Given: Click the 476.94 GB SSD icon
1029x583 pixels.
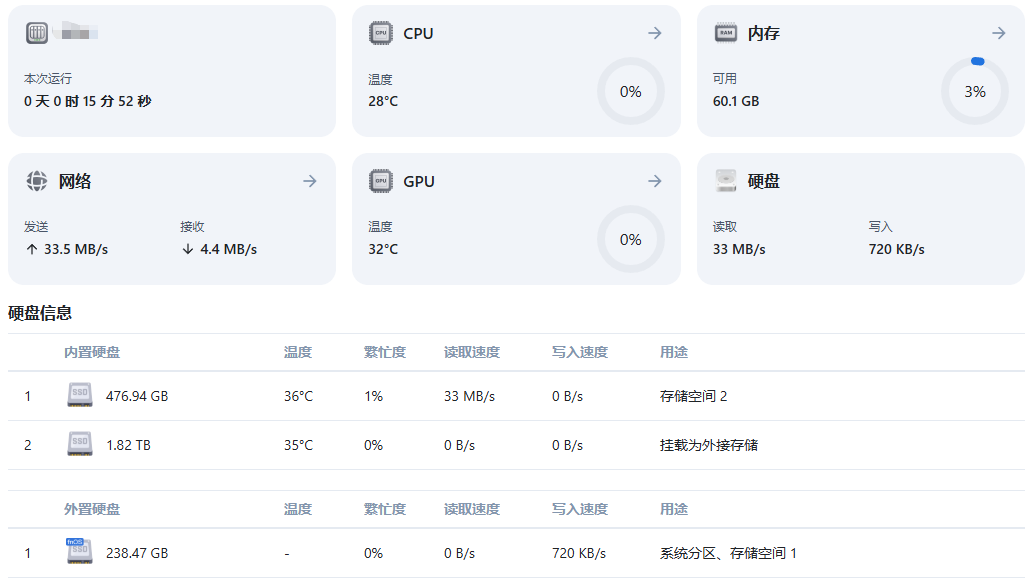Looking at the screenshot, I should coord(80,396).
